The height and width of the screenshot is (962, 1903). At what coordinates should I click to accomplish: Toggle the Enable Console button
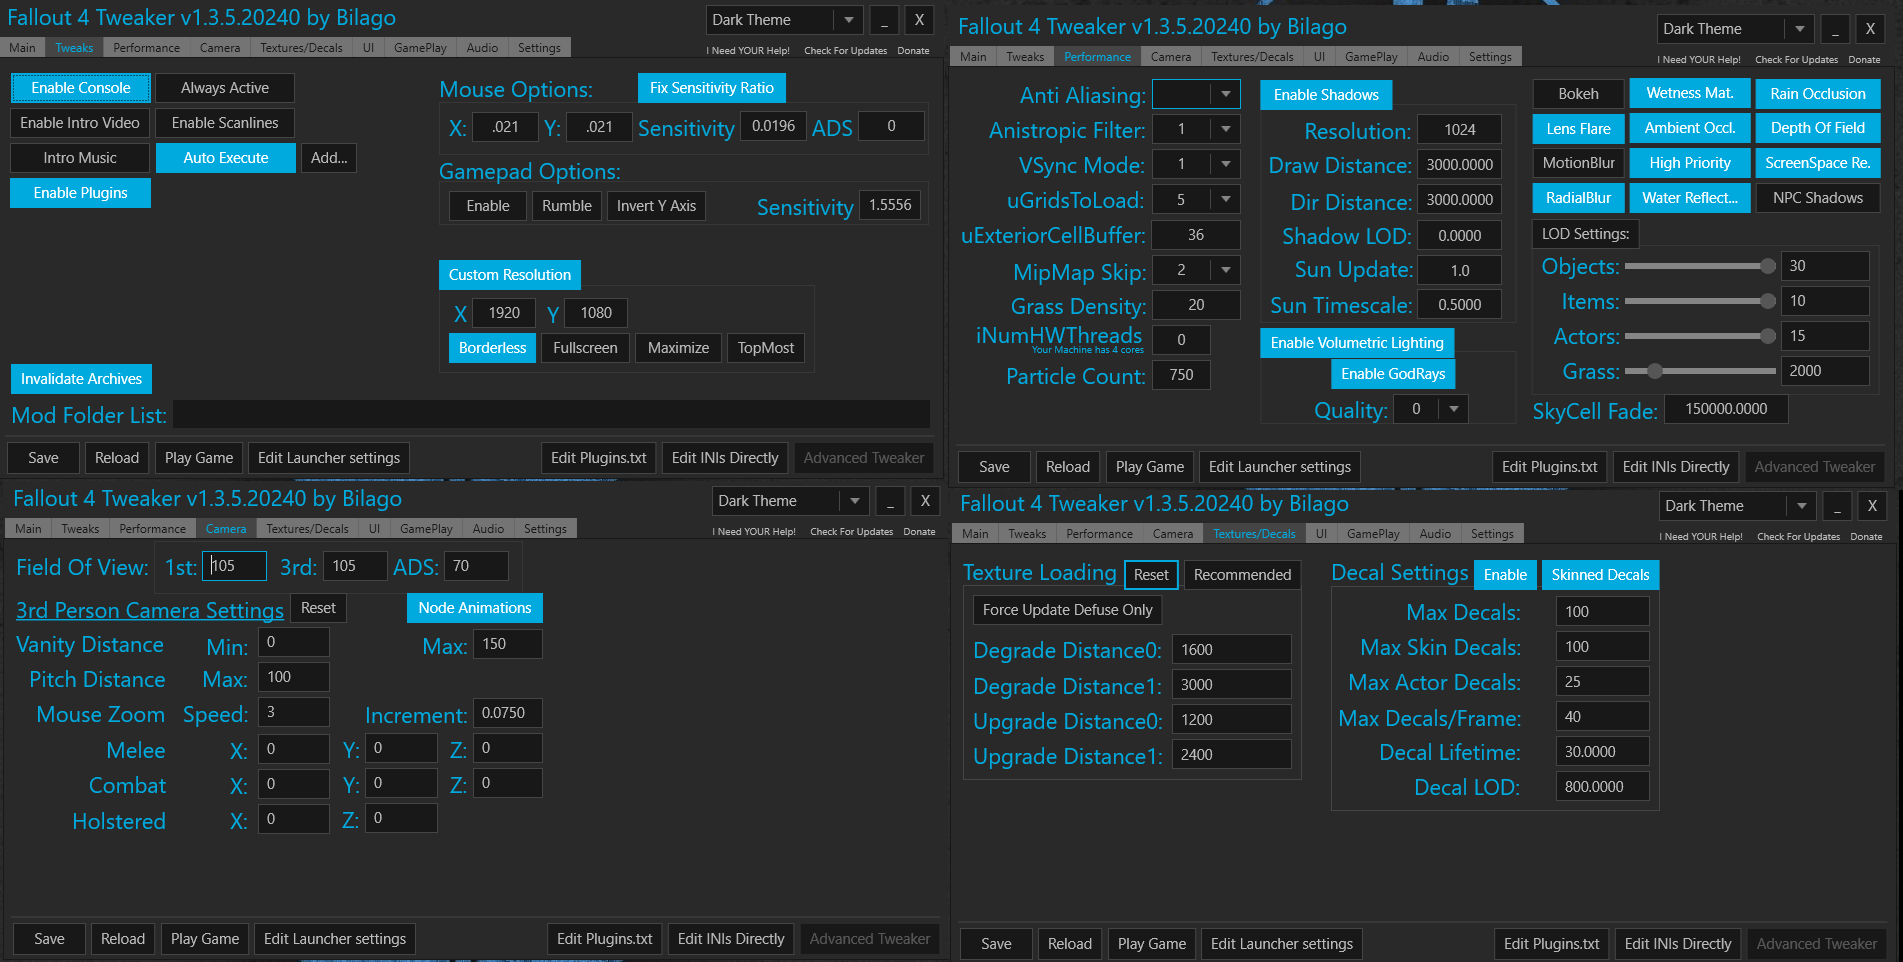(x=81, y=88)
